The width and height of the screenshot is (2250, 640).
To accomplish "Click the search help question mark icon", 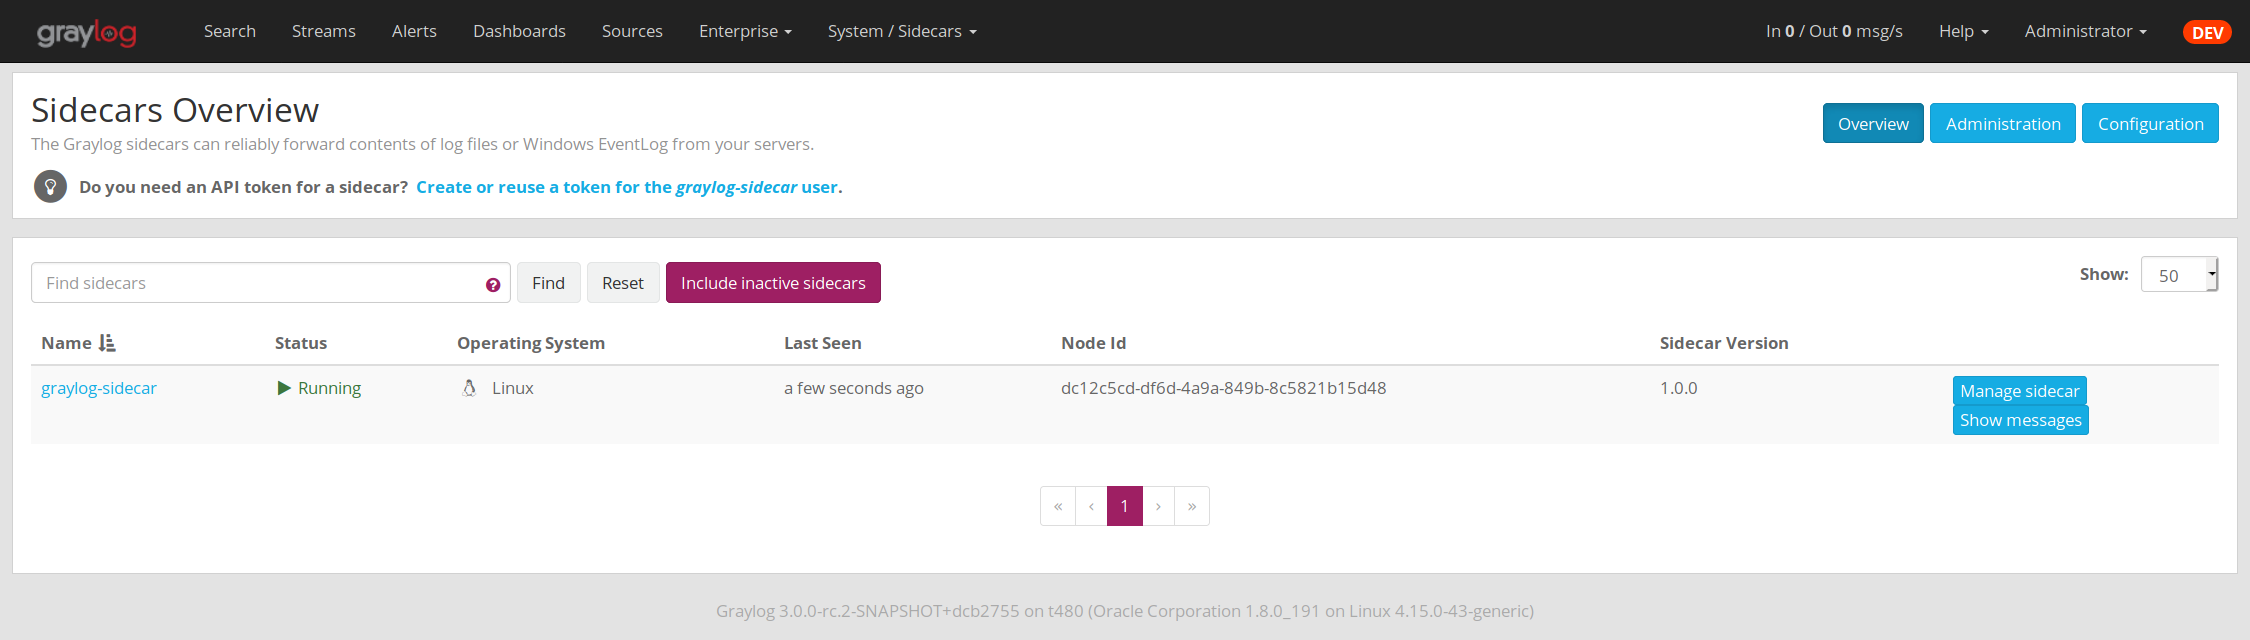I will point(493,285).
